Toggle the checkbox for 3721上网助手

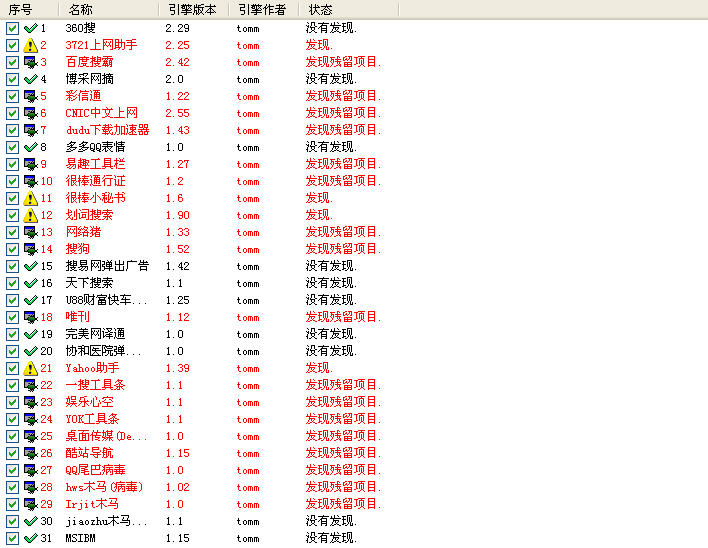click(12, 45)
